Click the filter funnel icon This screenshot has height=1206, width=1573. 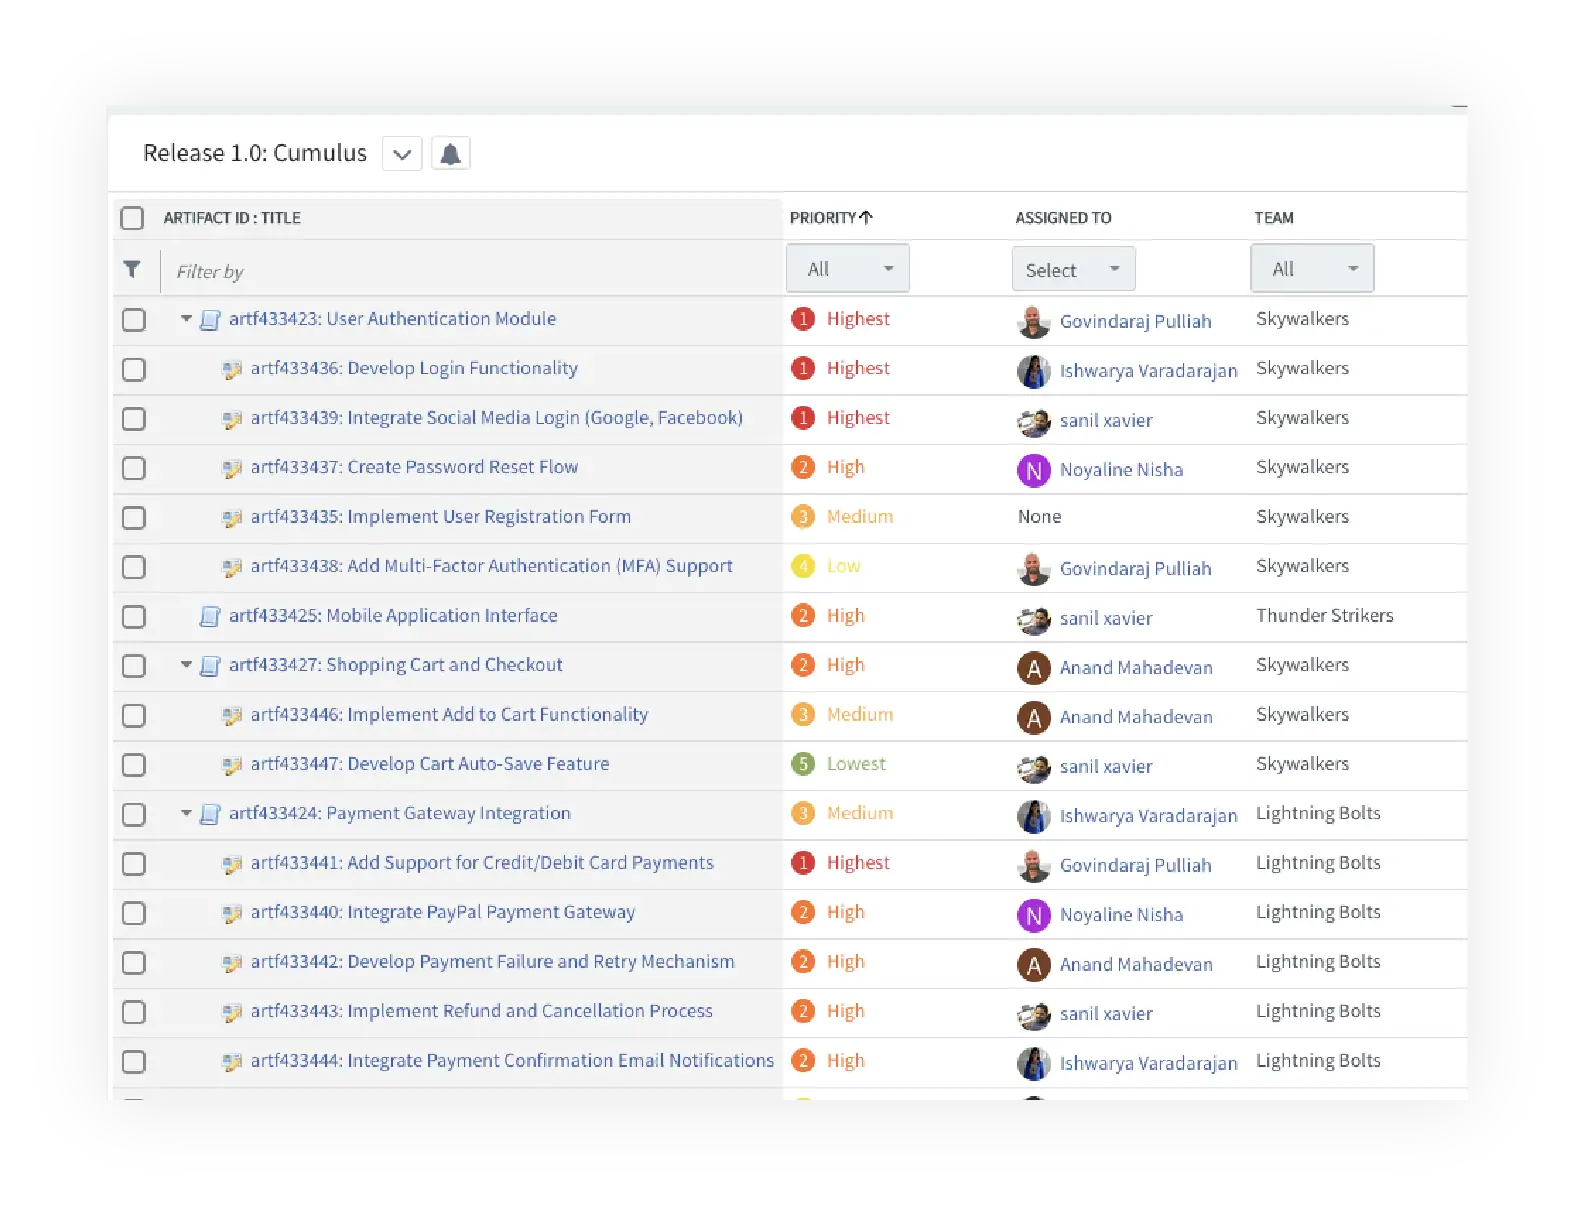click(132, 269)
